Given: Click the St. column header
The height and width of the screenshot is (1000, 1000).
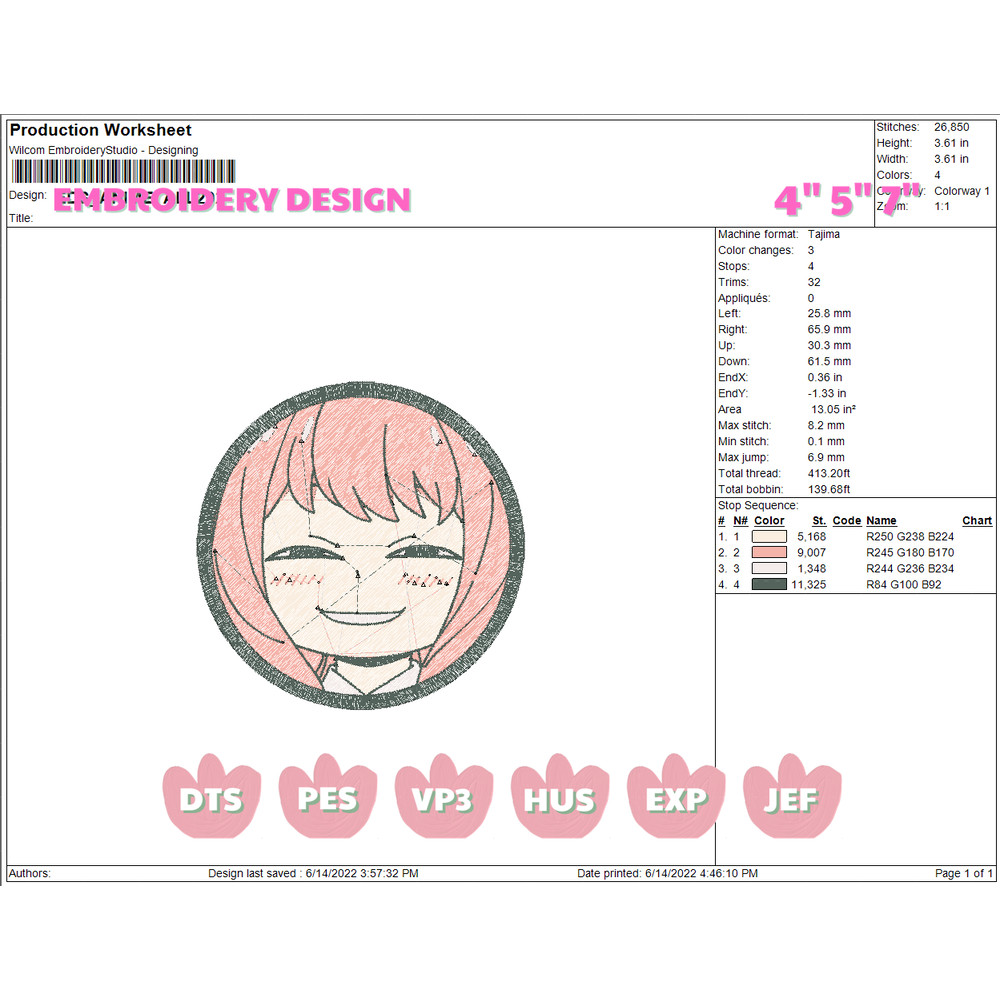Looking at the screenshot, I should [819, 520].
